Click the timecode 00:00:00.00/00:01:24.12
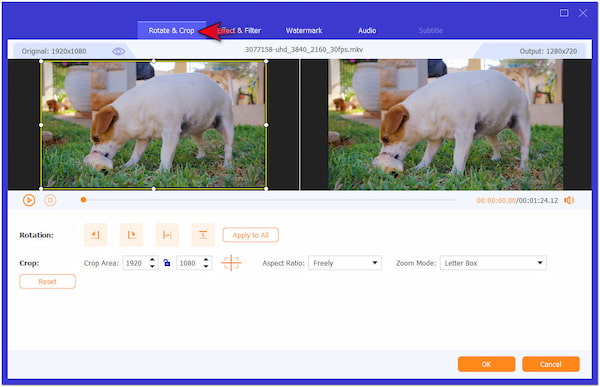Viewport: 600px width, 387px height. [517, 201]
